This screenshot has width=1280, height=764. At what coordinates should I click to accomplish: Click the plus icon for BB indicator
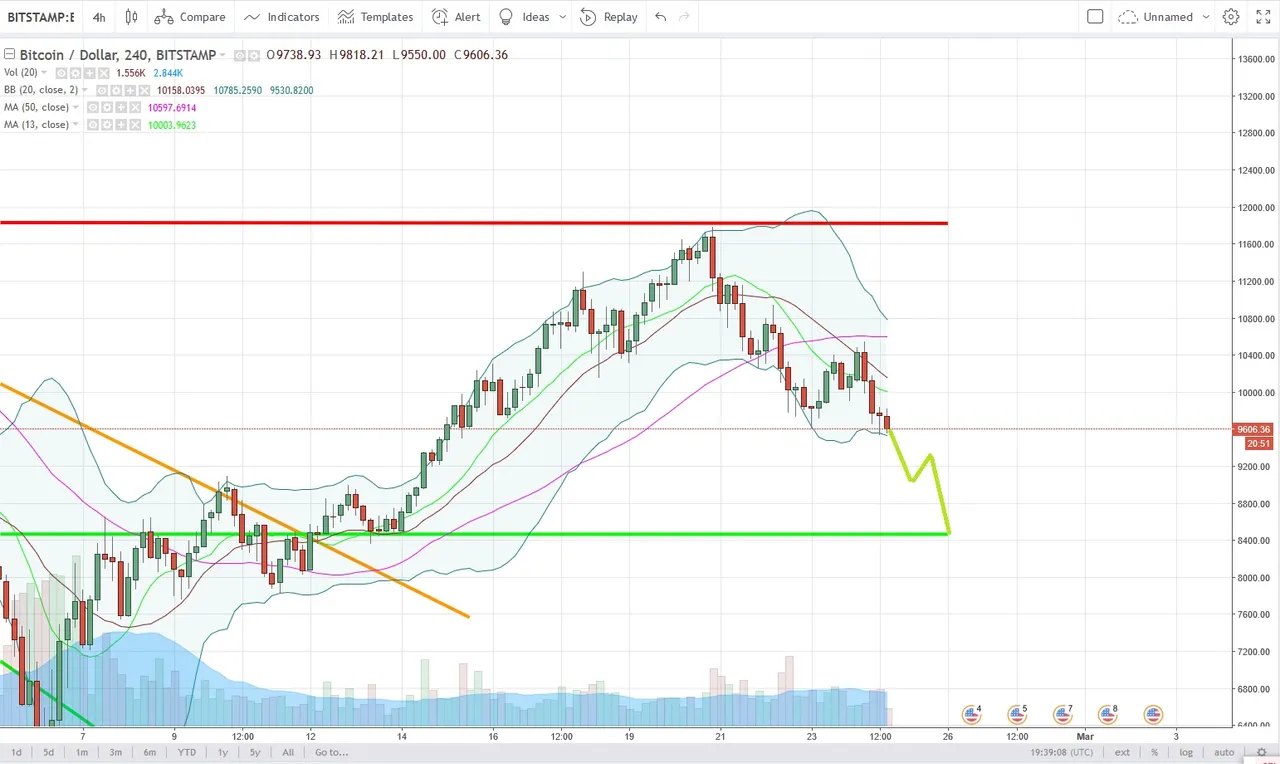[x=130, y=91]
